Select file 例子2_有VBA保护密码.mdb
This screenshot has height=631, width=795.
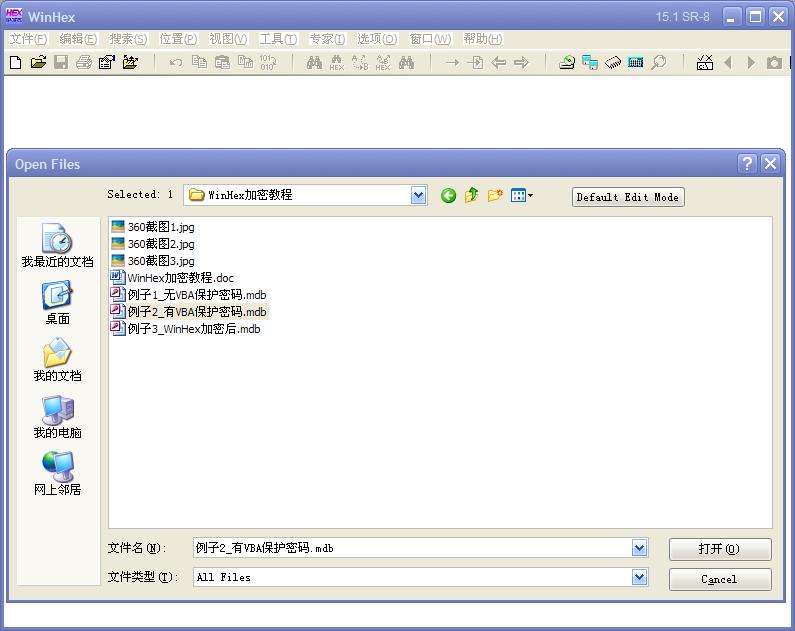click(x=189, y=312)
